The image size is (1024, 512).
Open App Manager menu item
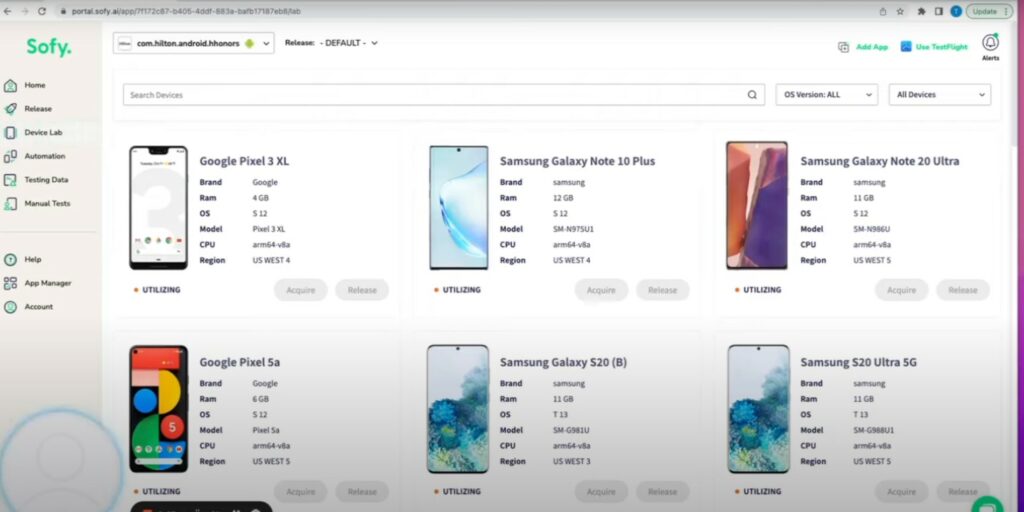click(48, 283)
